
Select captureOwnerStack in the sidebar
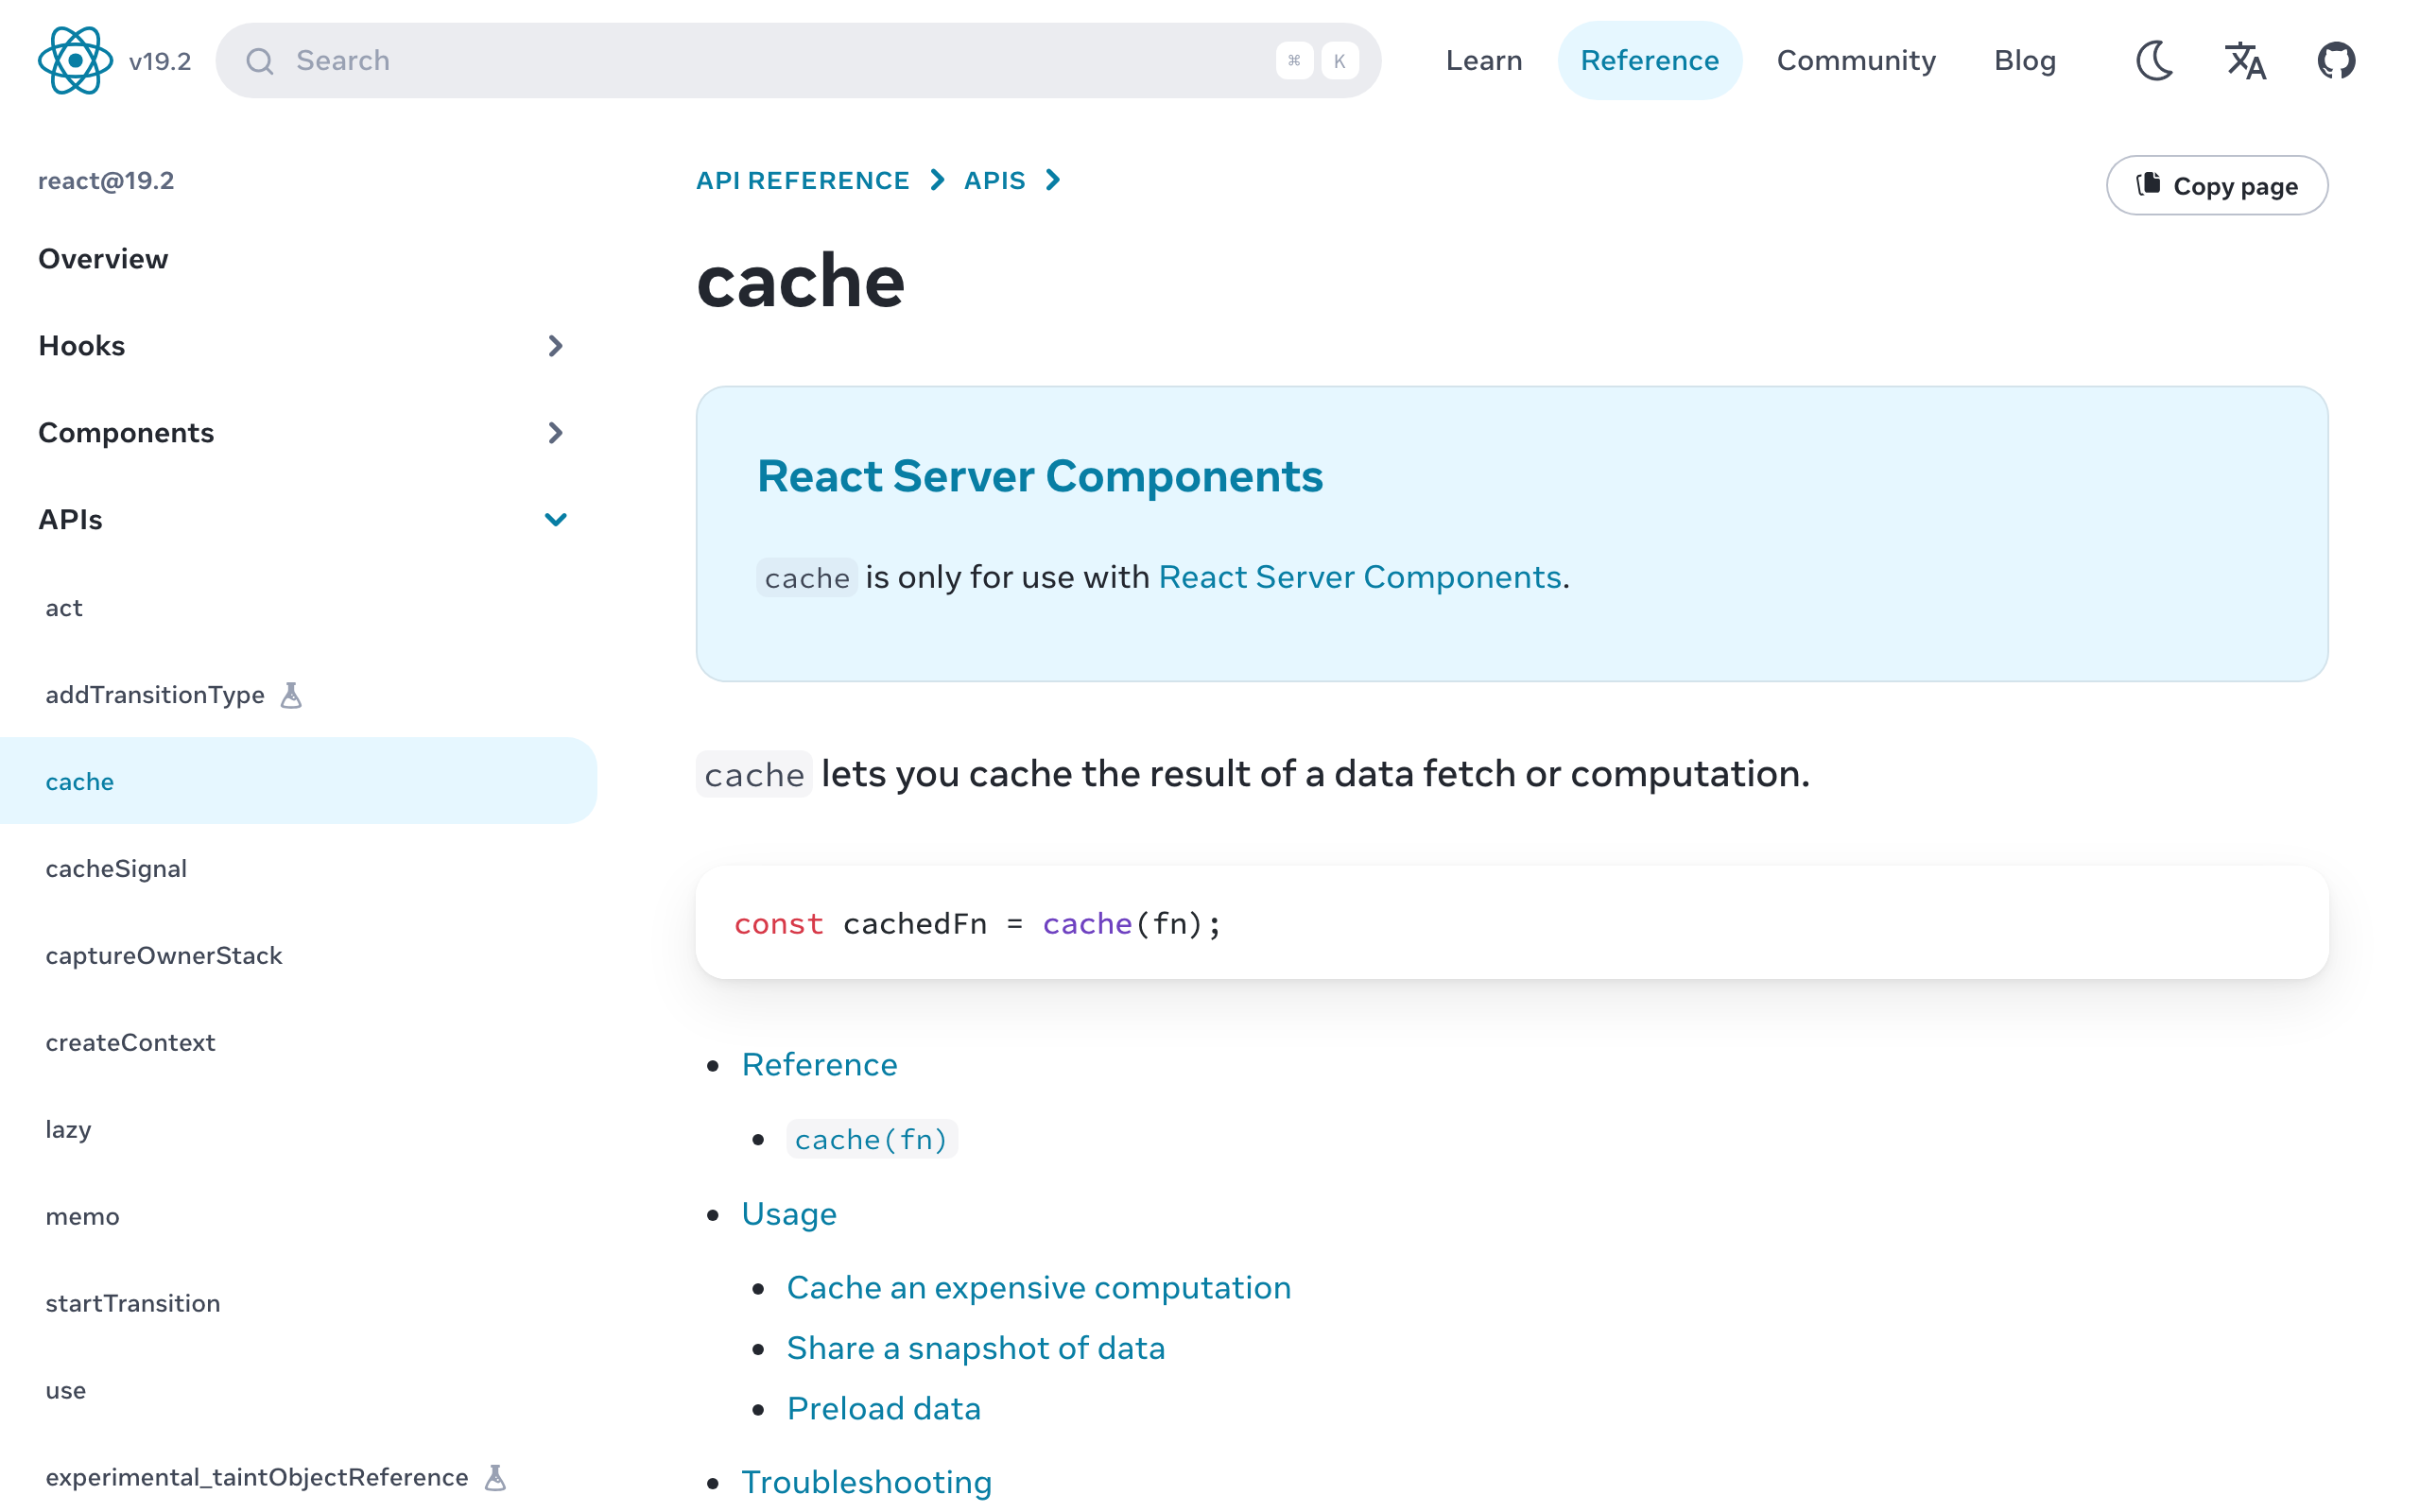pos(298,955)
